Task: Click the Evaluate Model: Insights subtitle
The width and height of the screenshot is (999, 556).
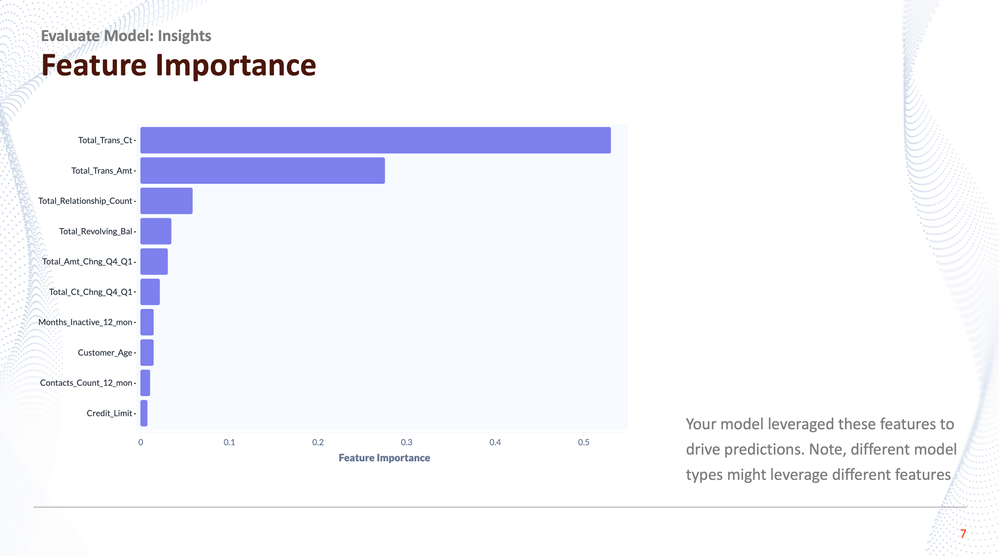Action: click(126, 36)
